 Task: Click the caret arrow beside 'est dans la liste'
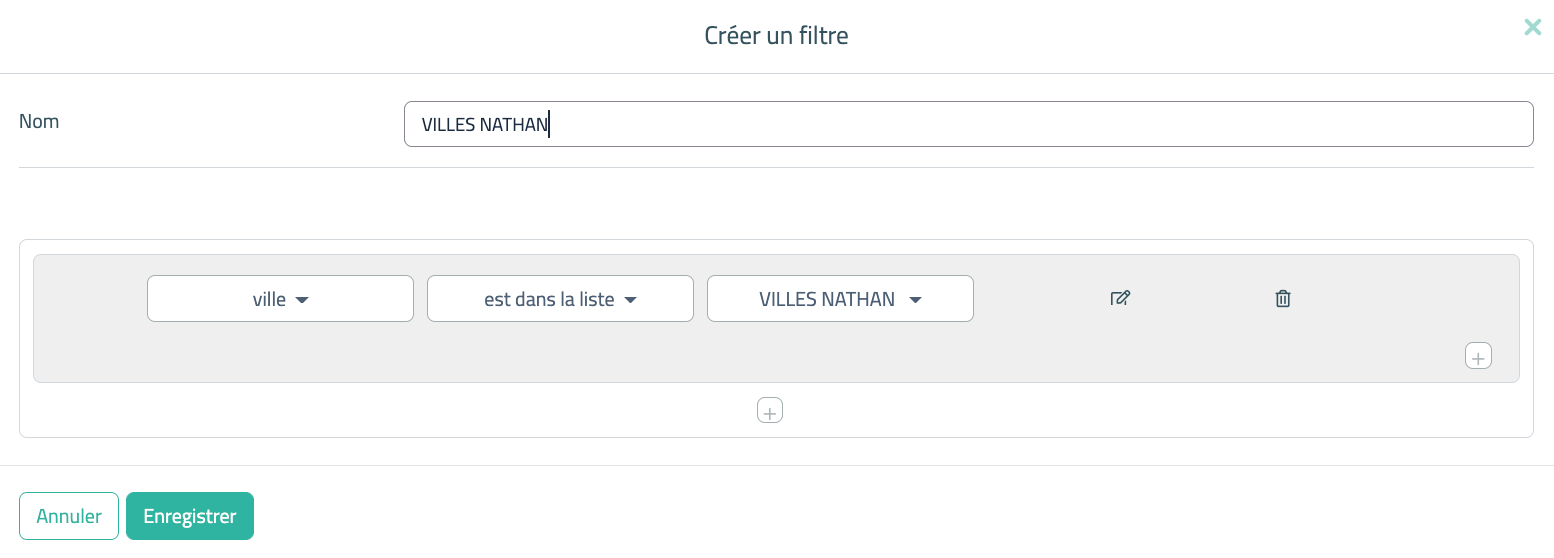631,300
